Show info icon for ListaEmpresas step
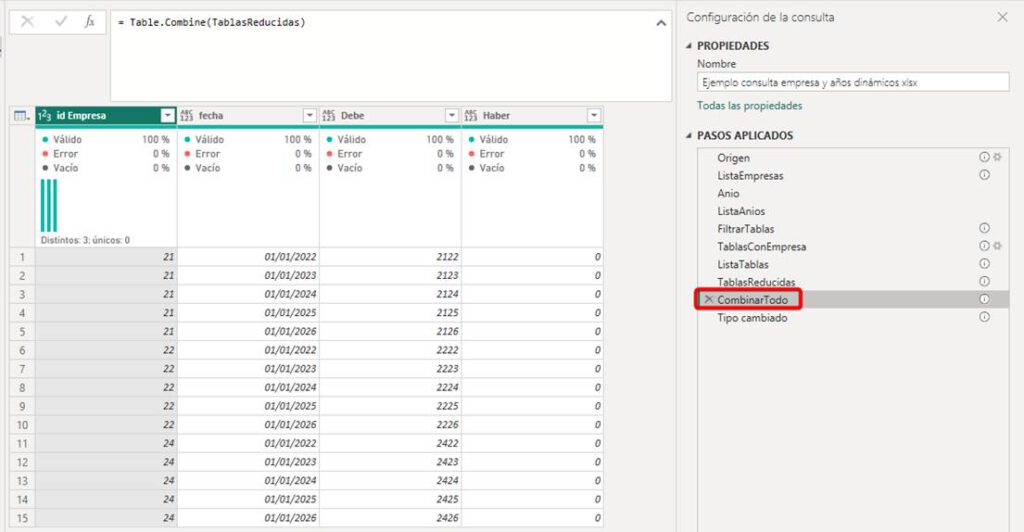The height and width of the screenshot is (532, 1024). (x=984, y=175)
